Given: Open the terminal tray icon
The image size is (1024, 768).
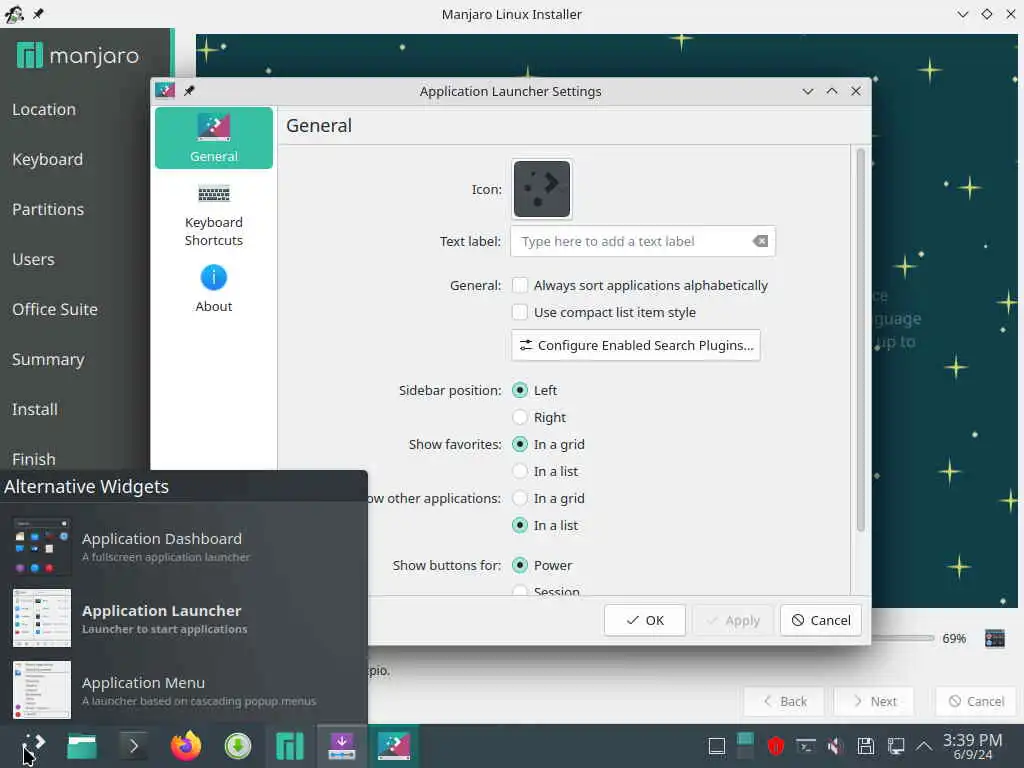Looking at the screenshot, I should (x=805, y=746).
